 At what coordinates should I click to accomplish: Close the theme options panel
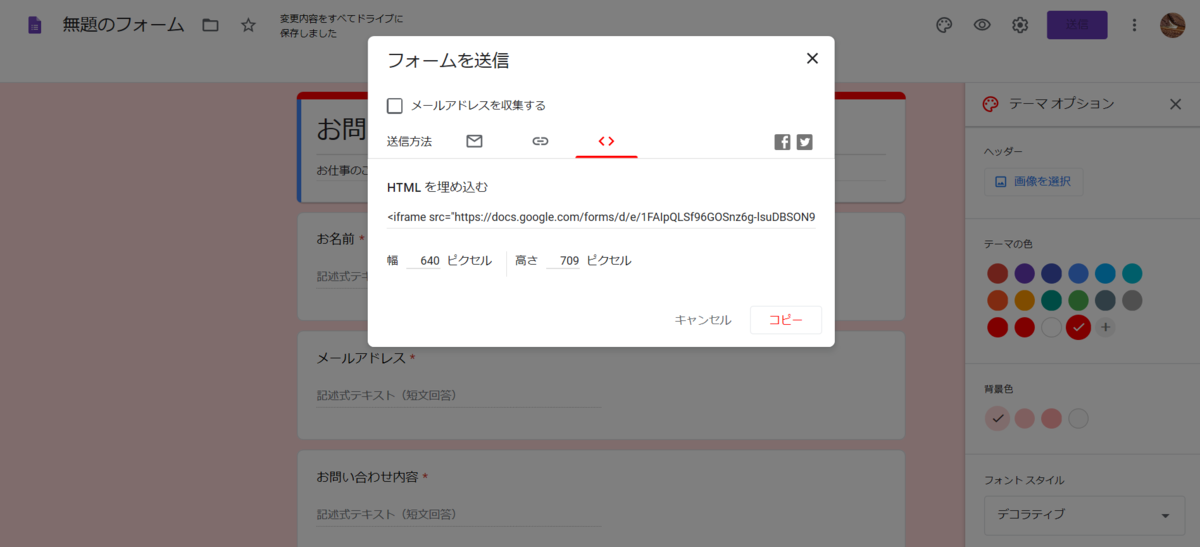click(1175, 104)
